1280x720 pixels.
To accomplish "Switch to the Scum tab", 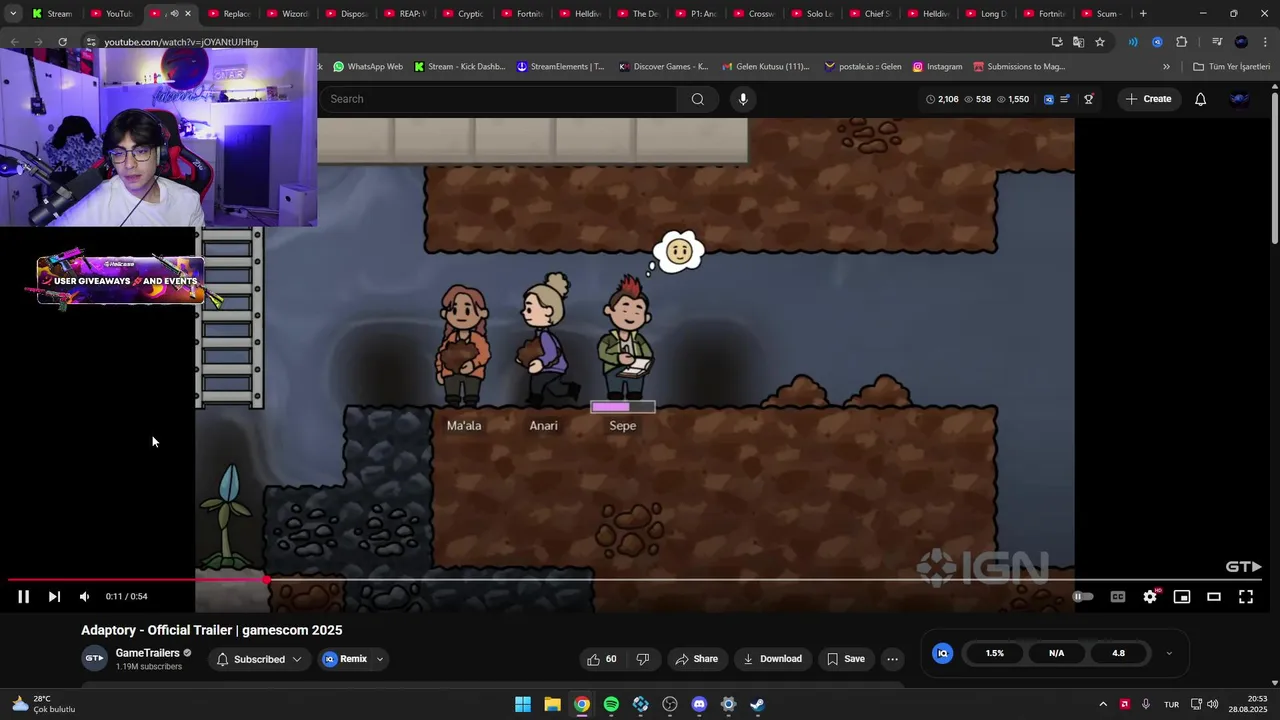I will pyautogui.click(x=1100, y=14).
